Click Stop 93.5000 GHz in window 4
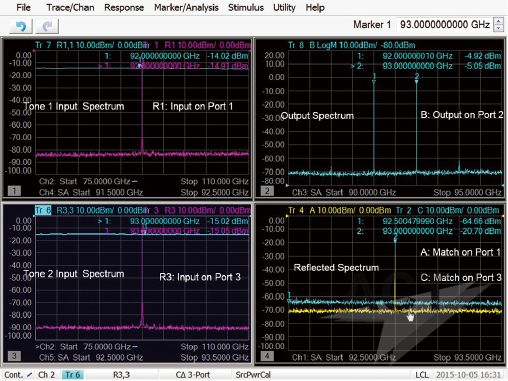This screenshot has width=508, height=381. [467, 357]
